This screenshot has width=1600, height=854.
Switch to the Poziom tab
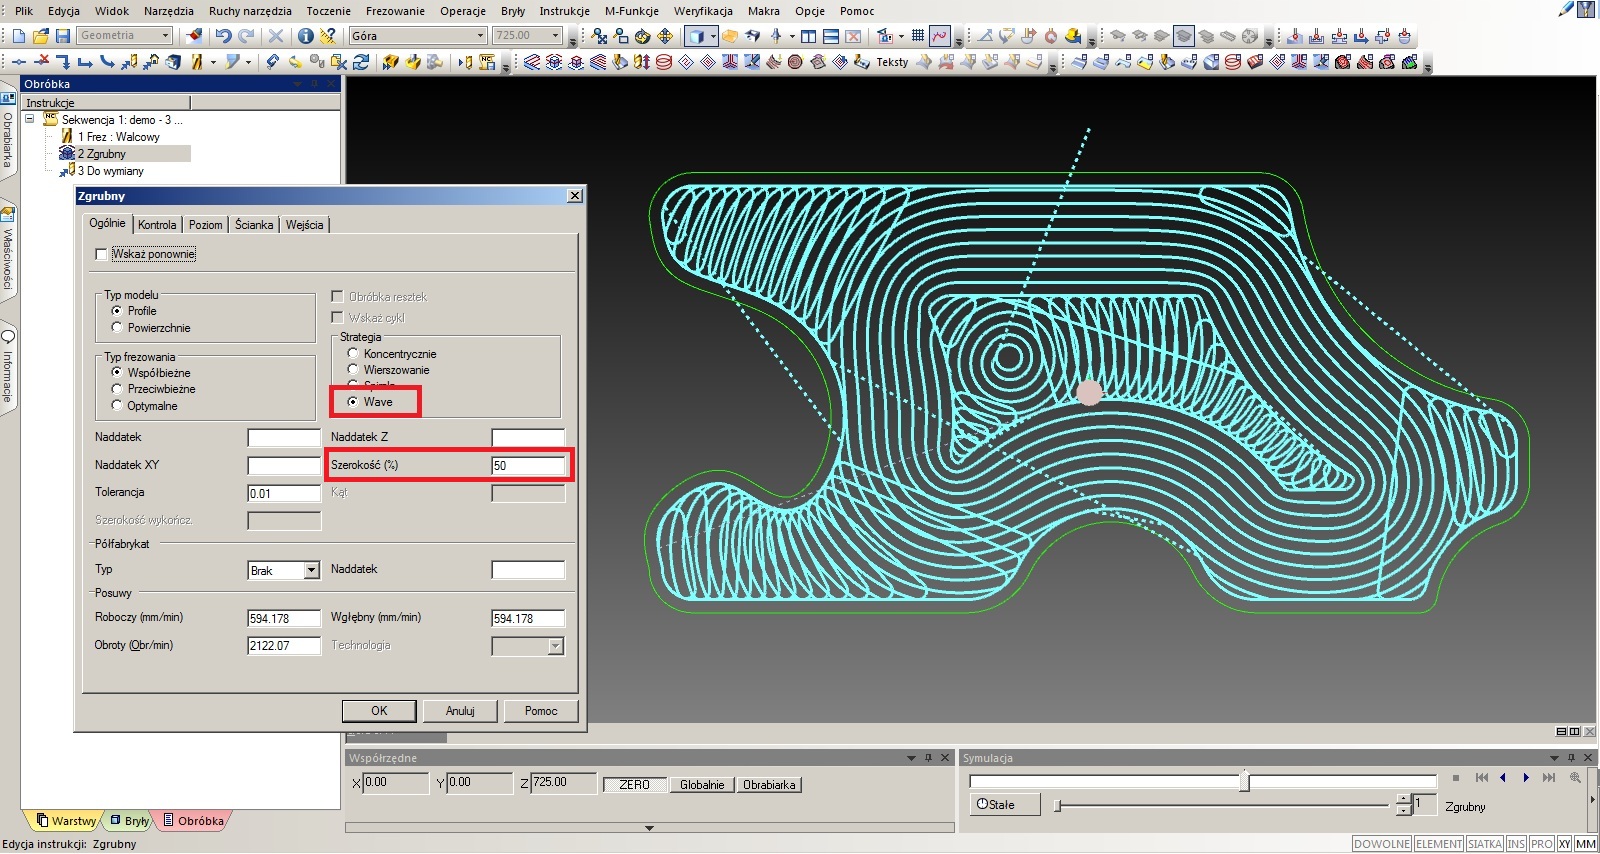pyautogui.click(x=205, y=225)
